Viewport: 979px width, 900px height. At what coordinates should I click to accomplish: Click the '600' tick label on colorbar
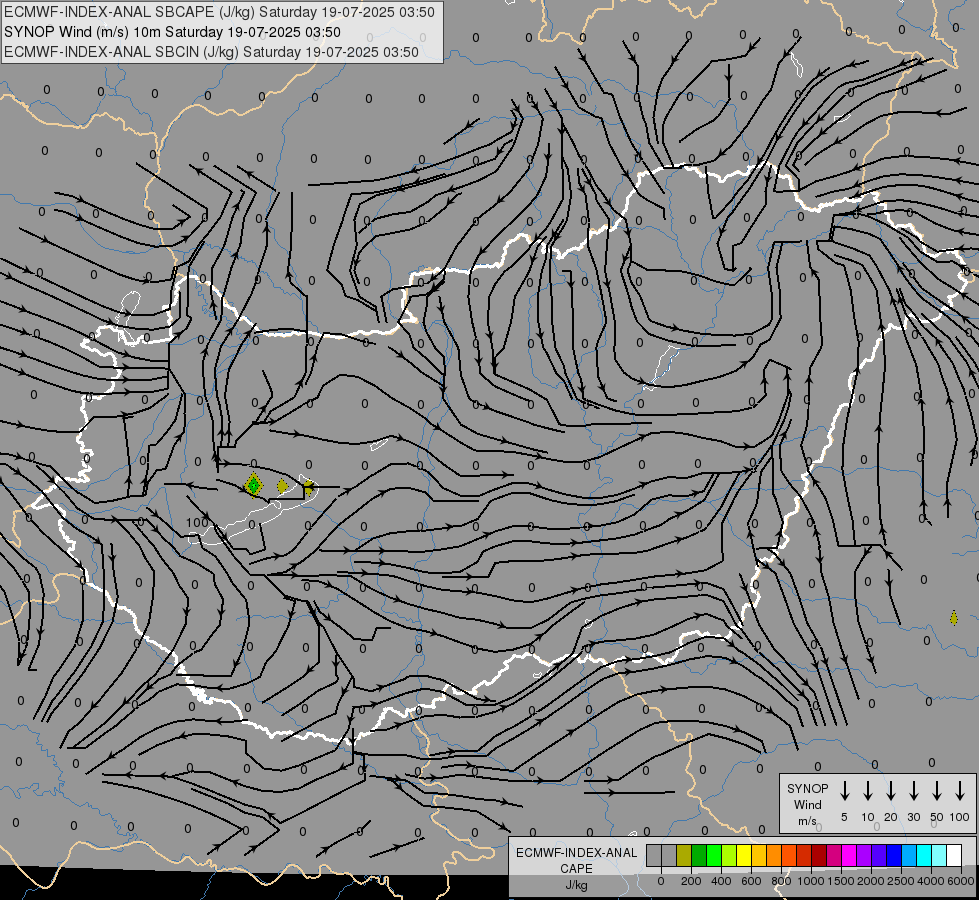click(x=751, y=881)
